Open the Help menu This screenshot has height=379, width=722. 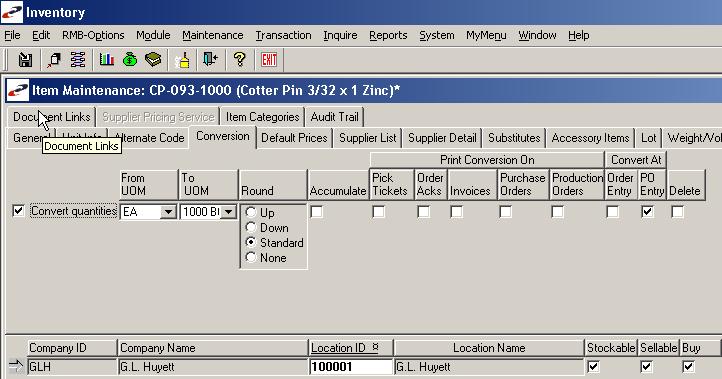tap(578, 35)
